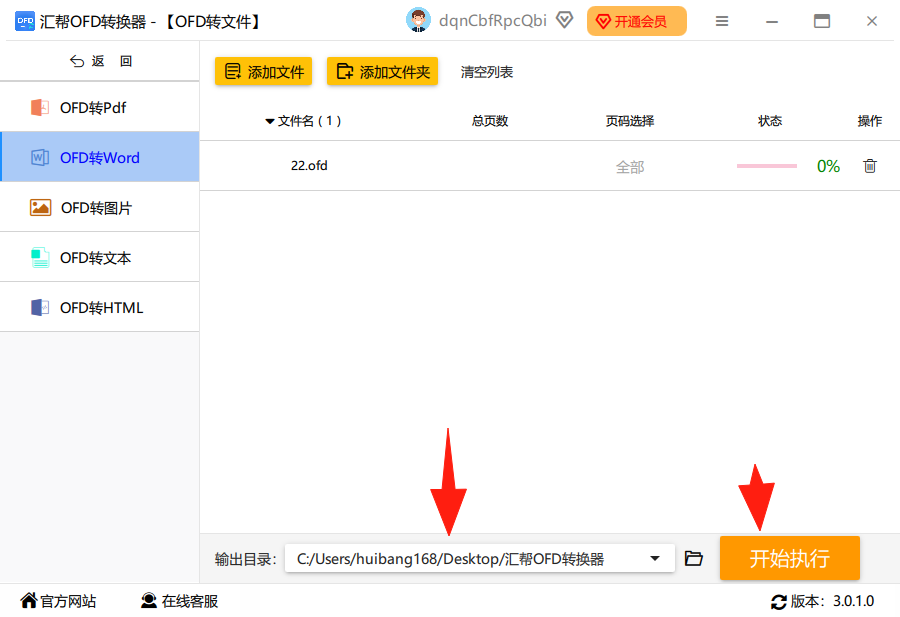Delete 22.ofd using the trash icon
The height and width of the screenshot is (617, 900).
870,166
